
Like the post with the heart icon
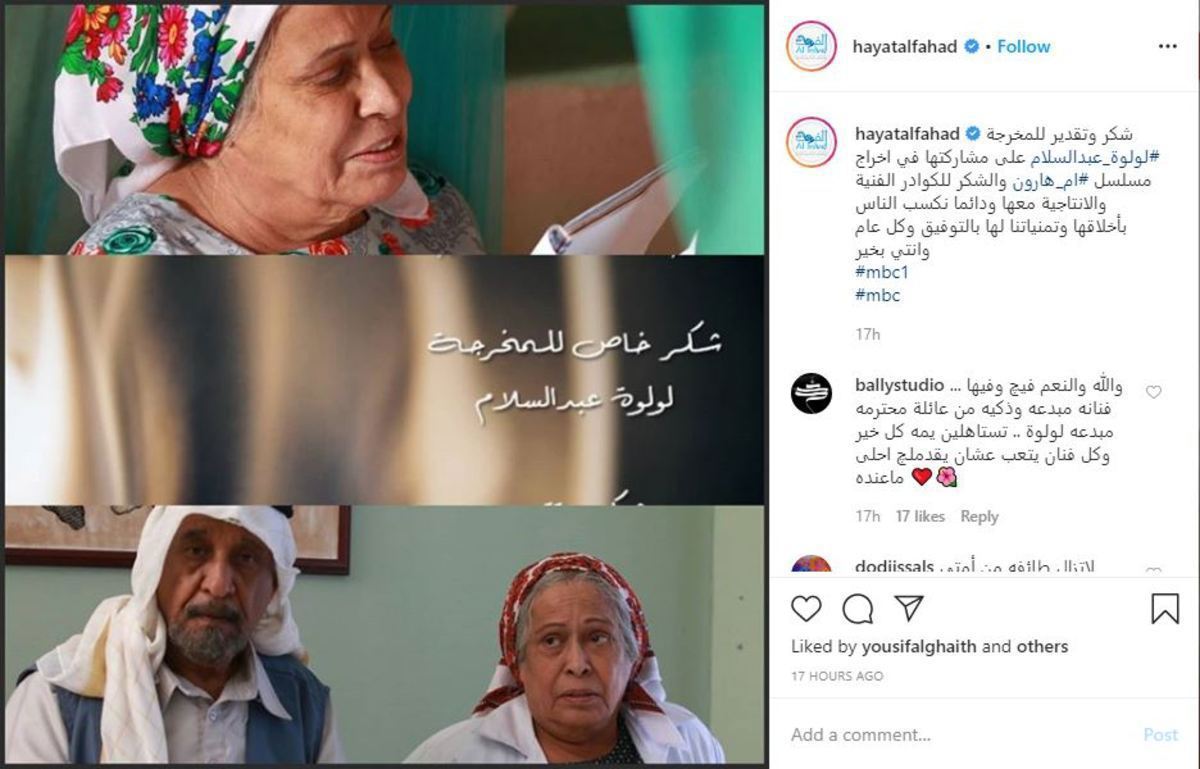pyautogui.click(x=806, y=608)
